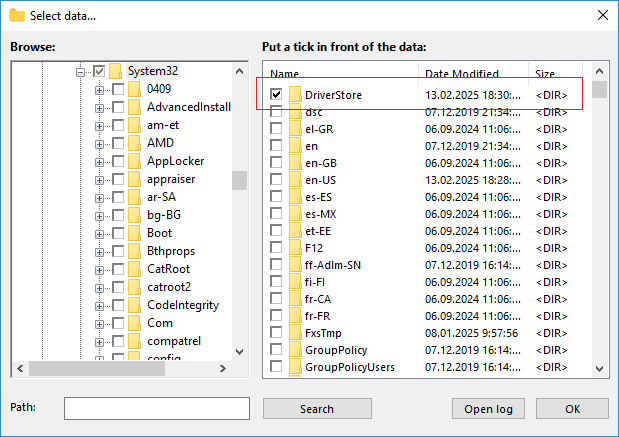Tick the catroot2 tree checkbox
The height and width of the screenshot is (437, 619).
pos(118,287)
